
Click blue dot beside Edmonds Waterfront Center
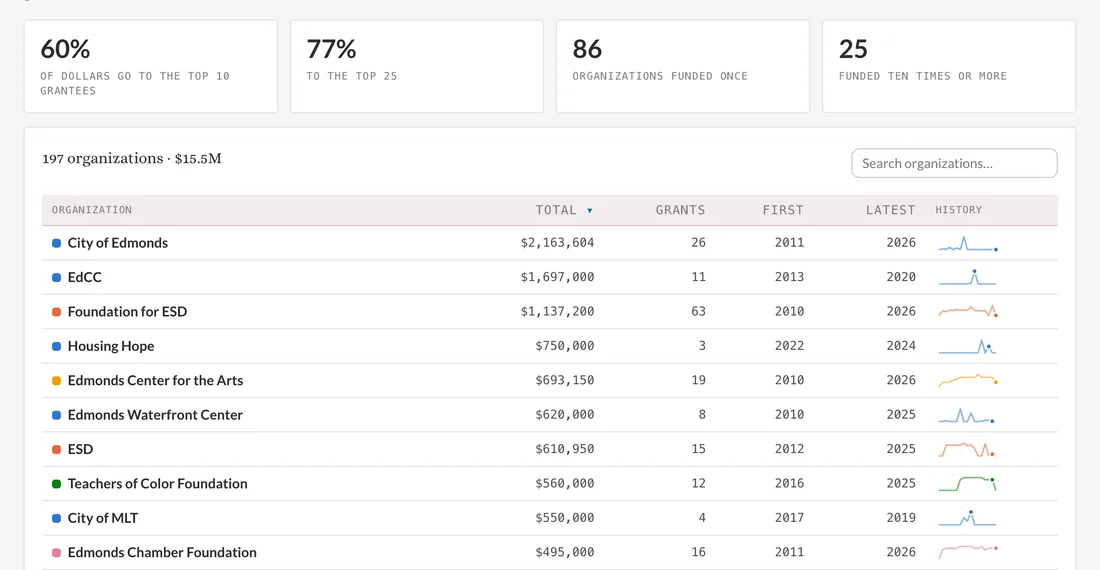click(x=56, y=415)
